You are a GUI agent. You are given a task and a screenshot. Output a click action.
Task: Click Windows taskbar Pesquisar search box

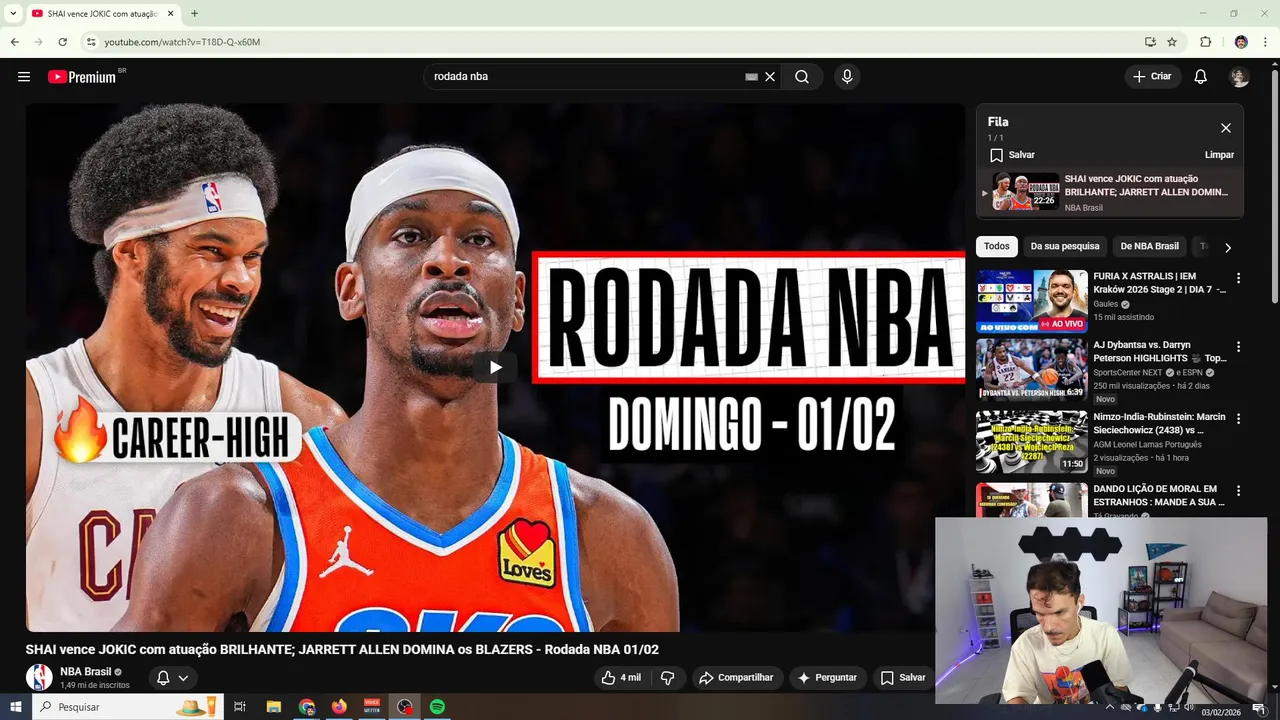click(x=129, y=707)
